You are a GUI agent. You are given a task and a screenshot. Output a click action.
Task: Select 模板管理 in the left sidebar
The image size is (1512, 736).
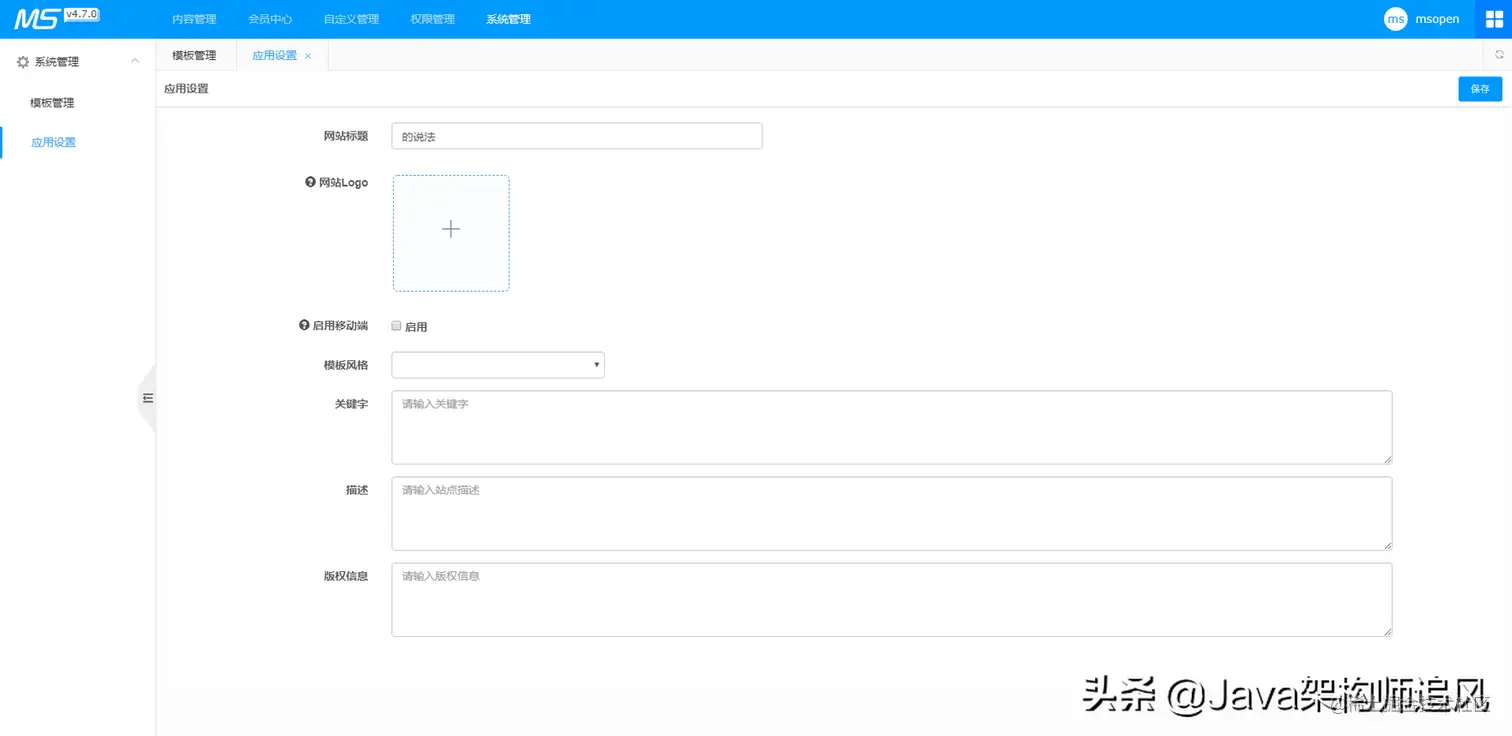point(52,102)
